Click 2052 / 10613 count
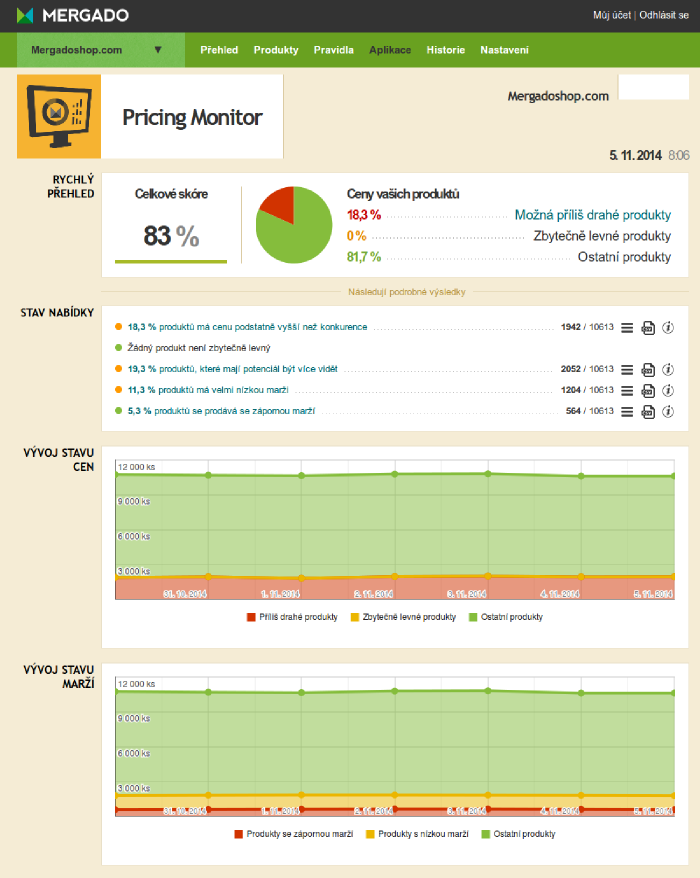This screenshot has height=878, width=700. 587,369
